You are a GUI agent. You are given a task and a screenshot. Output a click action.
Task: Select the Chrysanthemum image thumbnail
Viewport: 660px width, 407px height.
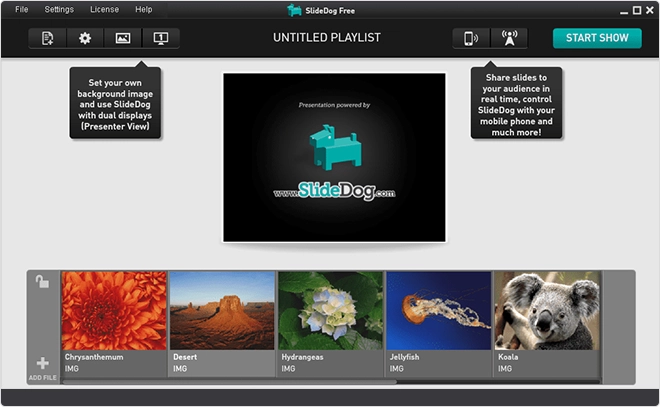[x=114, y=311]
